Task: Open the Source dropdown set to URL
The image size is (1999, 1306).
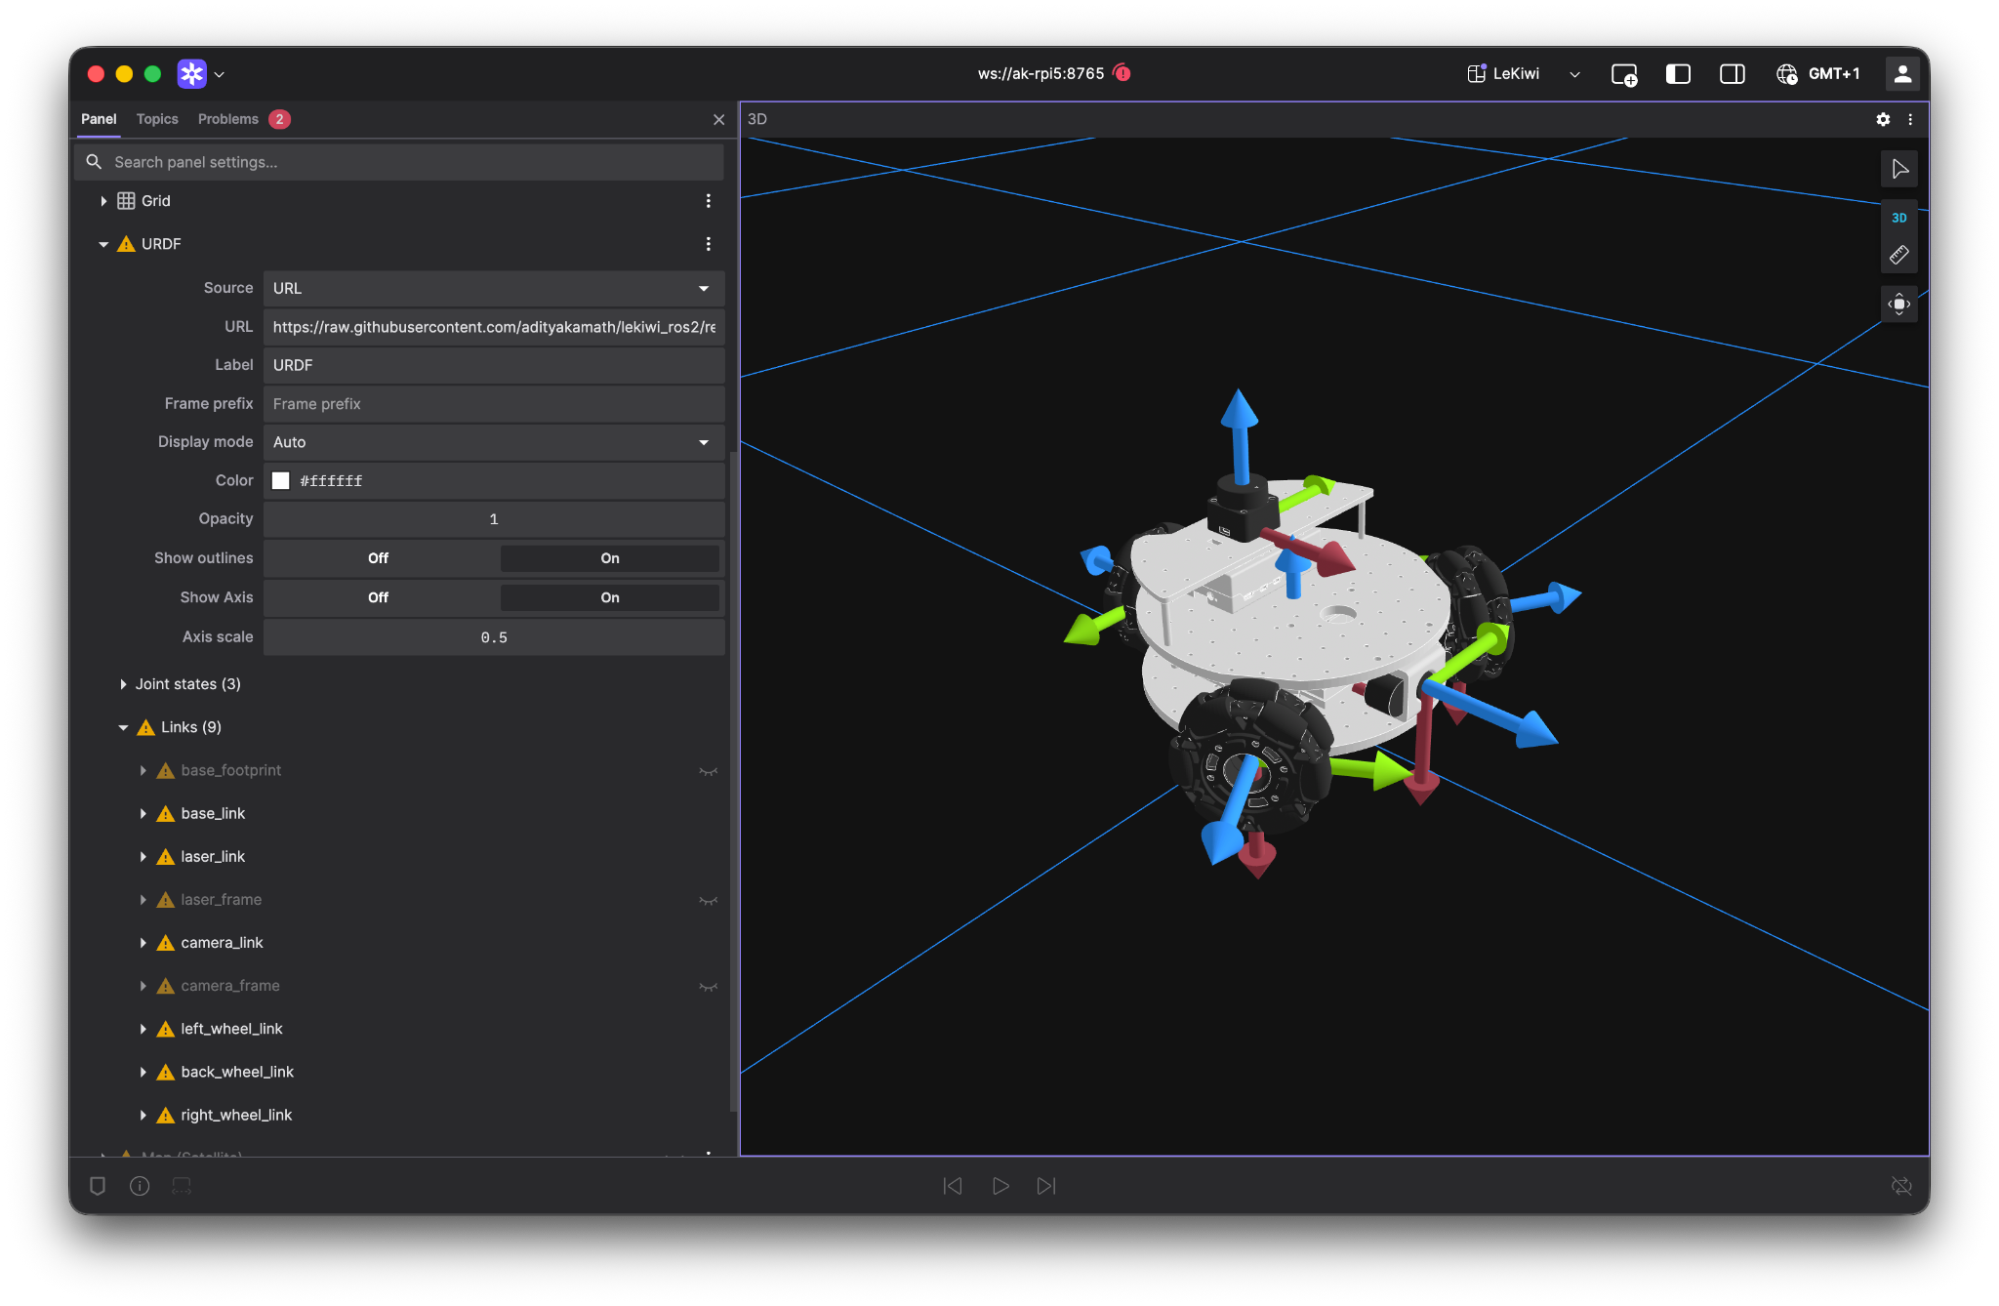Action: click(493, 288)
